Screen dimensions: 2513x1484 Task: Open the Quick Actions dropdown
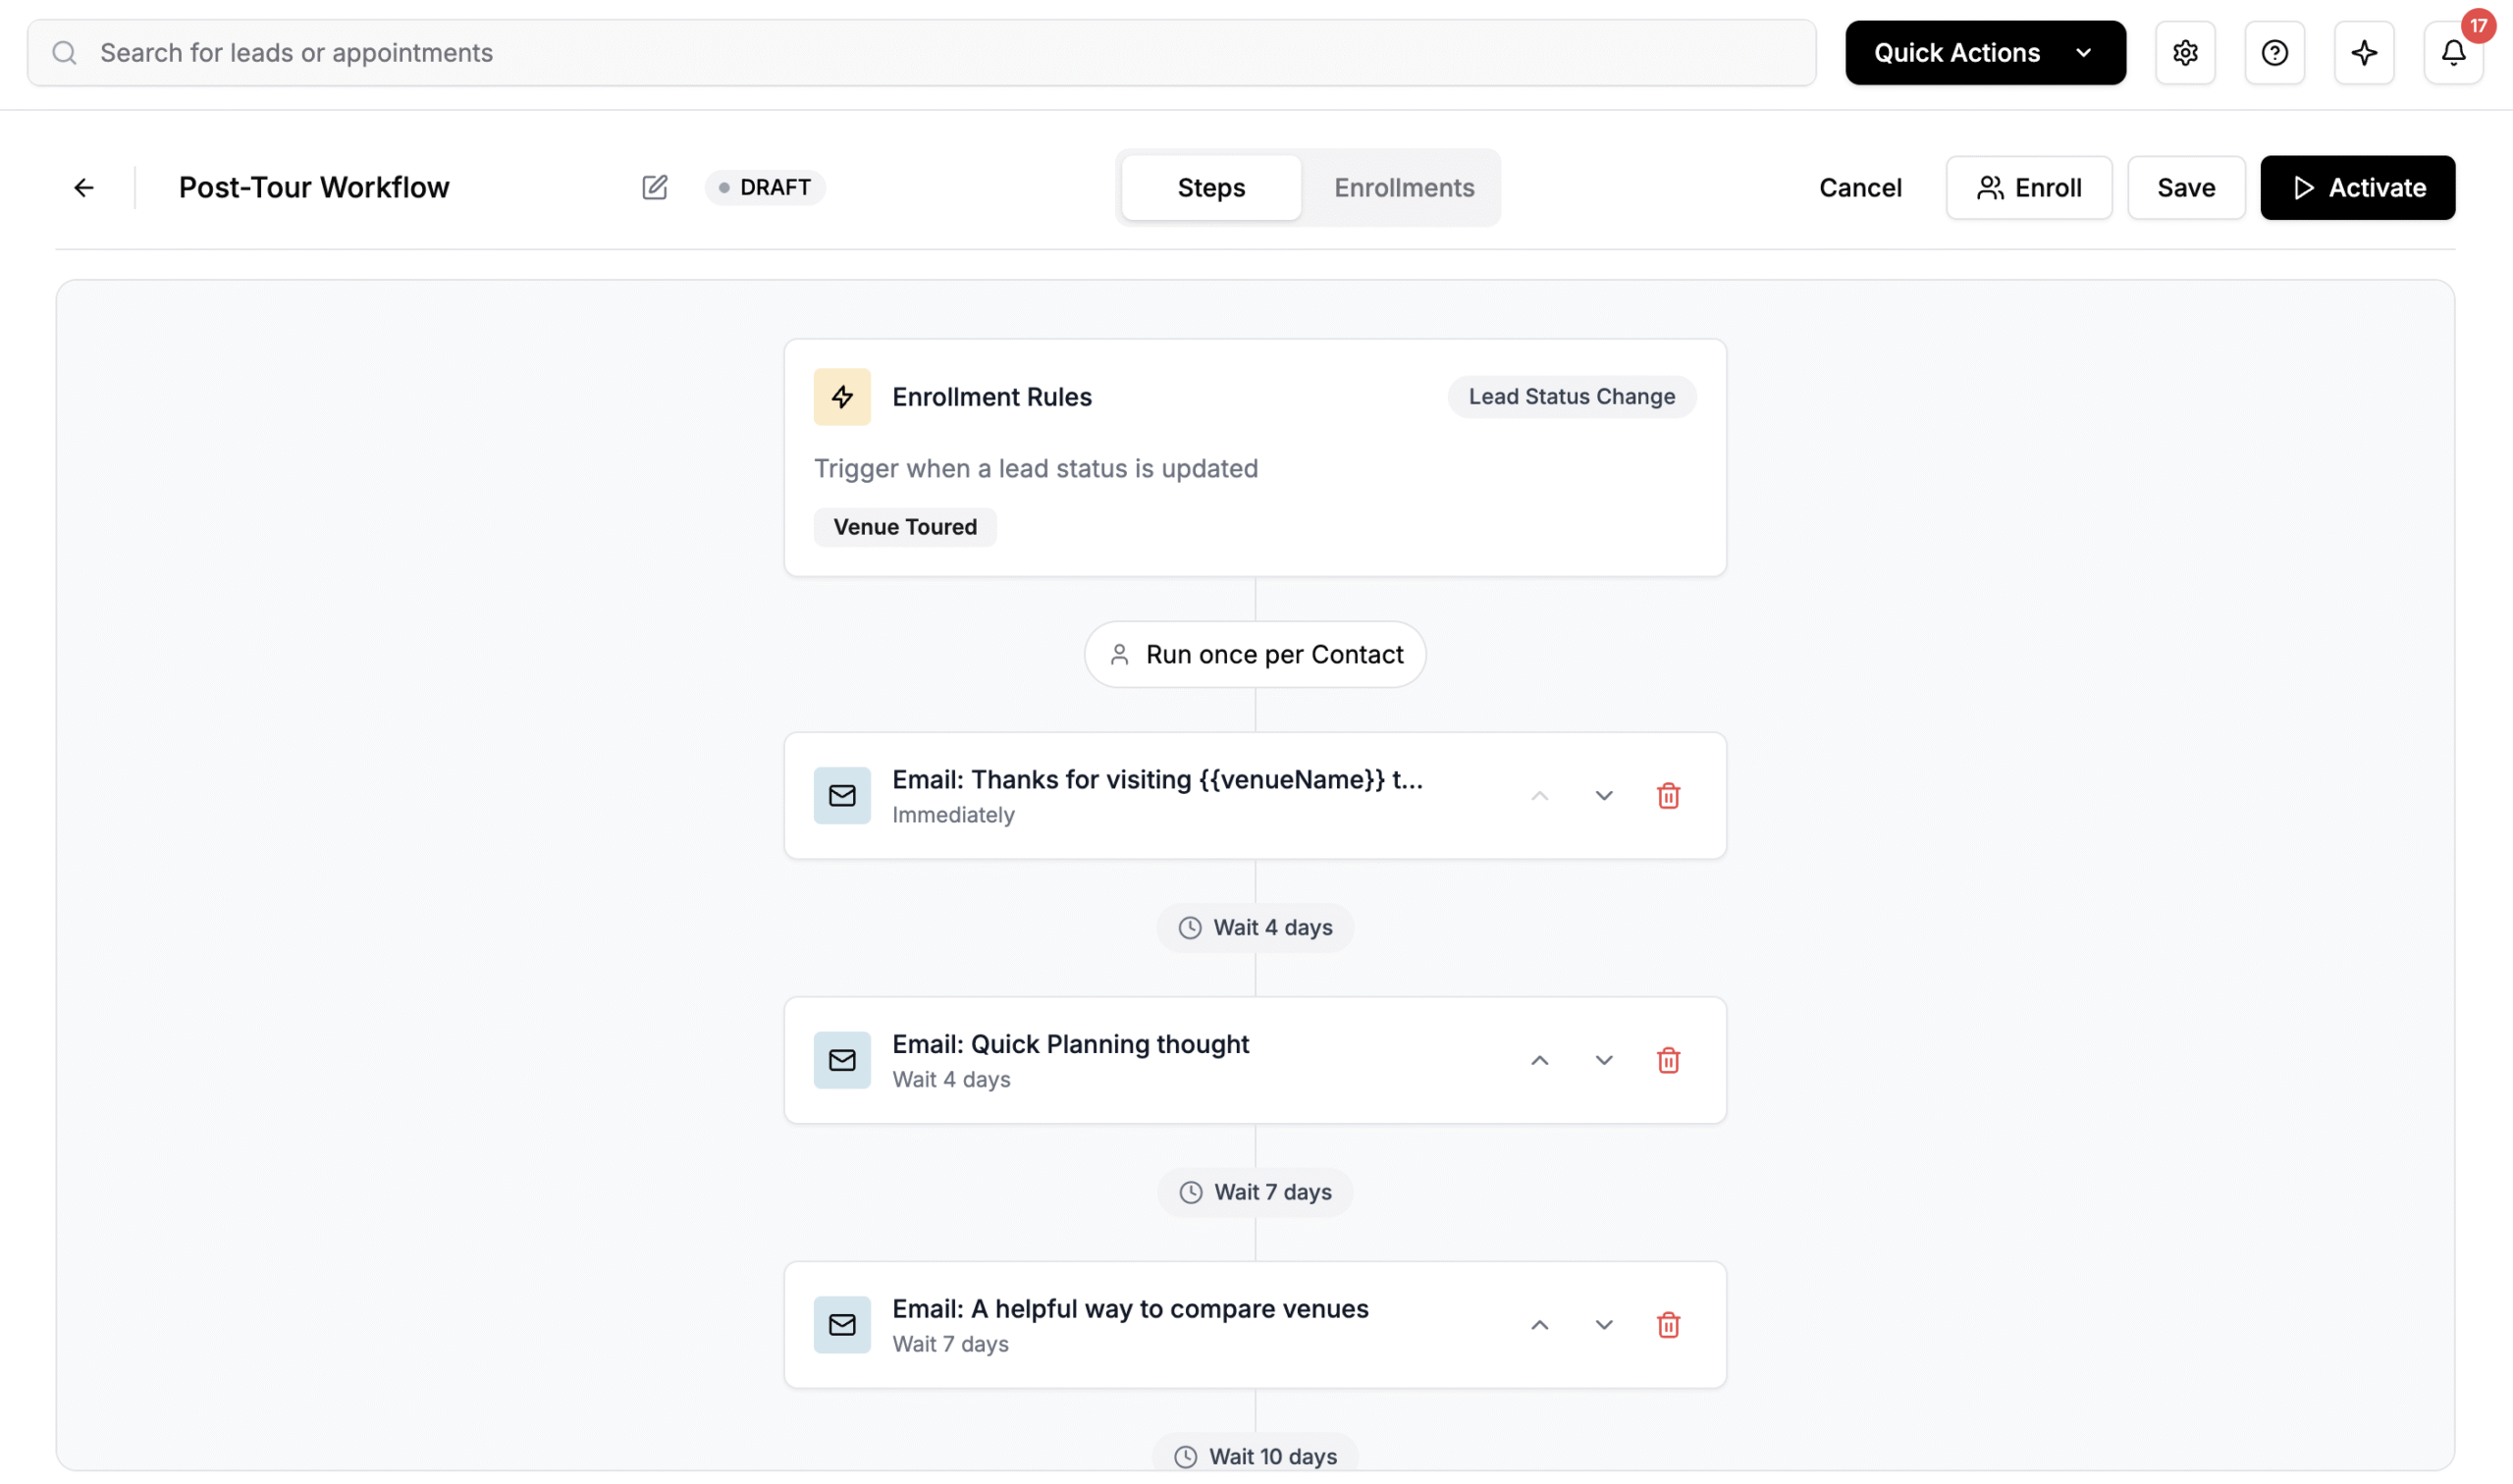(x=1984, y=53)
